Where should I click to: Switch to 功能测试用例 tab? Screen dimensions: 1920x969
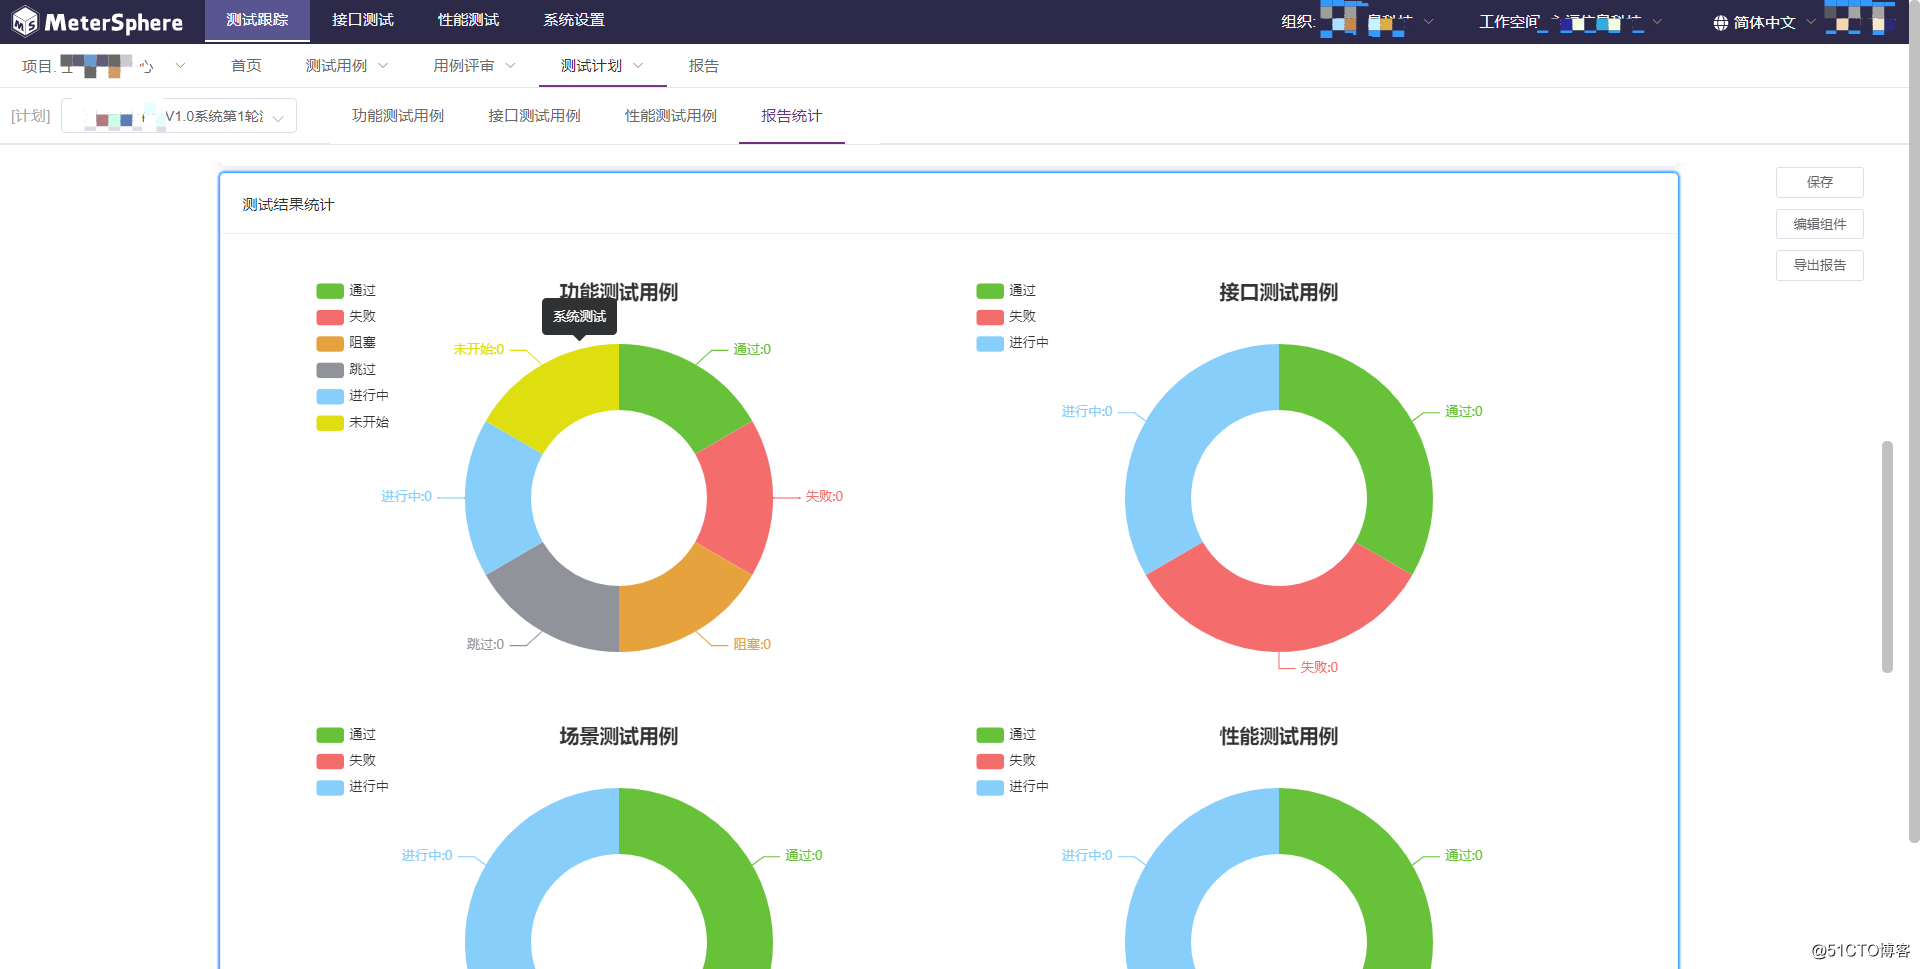click(x=398, y=116)
